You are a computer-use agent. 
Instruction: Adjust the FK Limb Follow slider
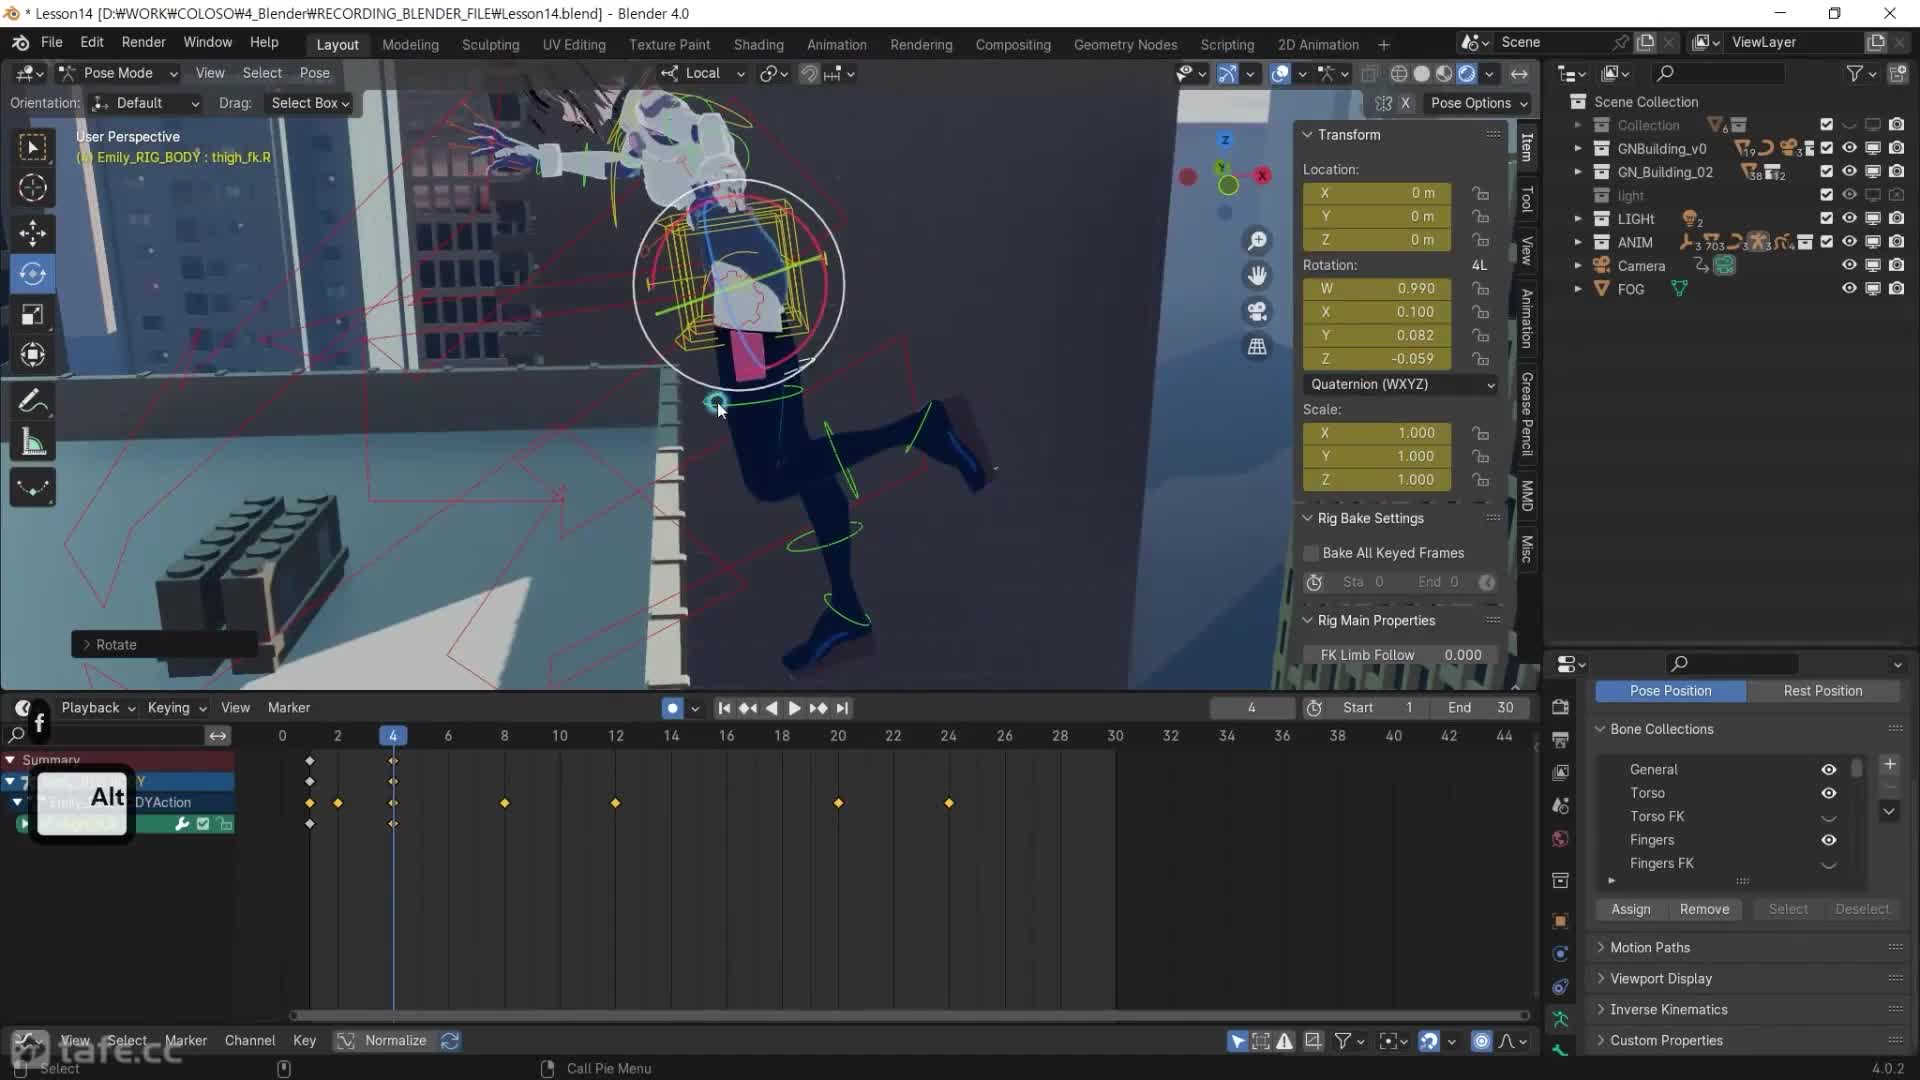click(1400, 655)
